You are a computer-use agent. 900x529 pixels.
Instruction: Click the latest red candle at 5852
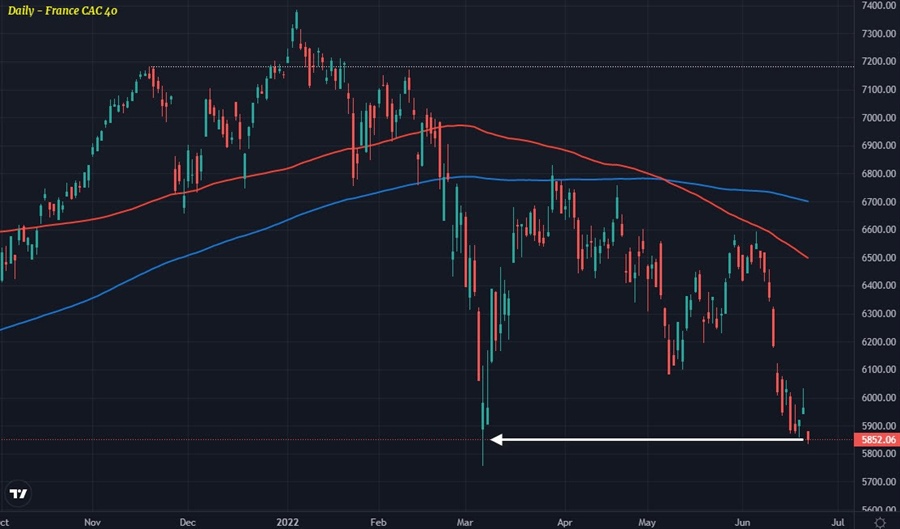point(808,436)
